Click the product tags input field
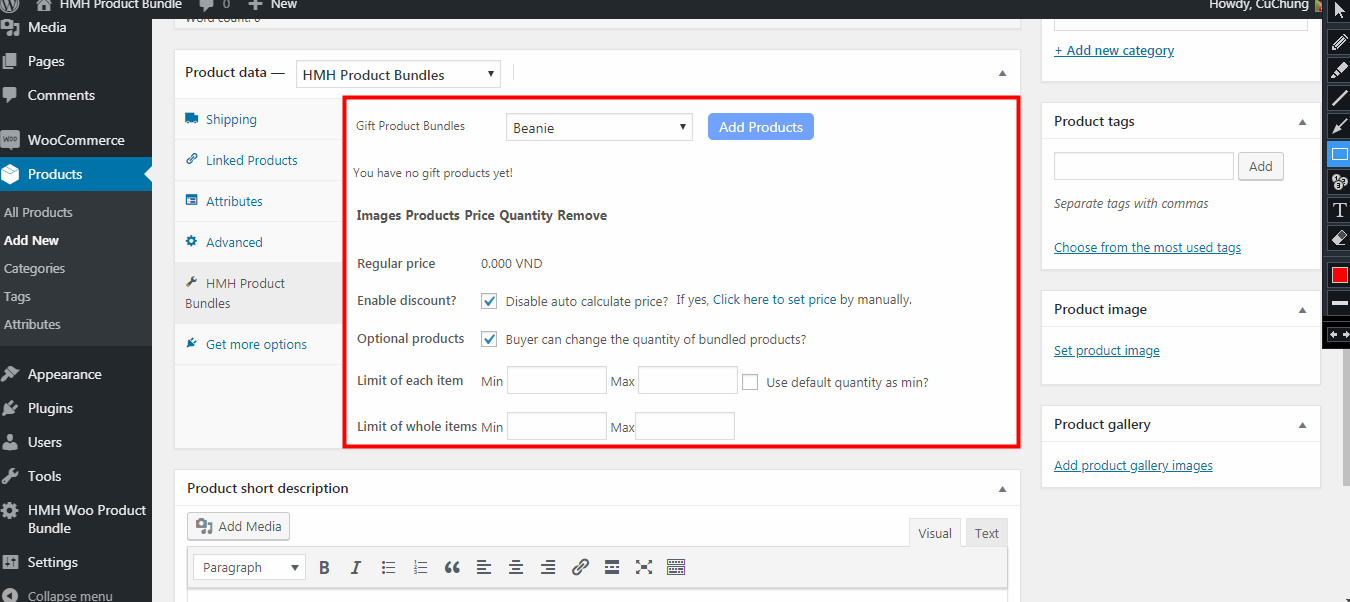 (x=1144, y=166)
